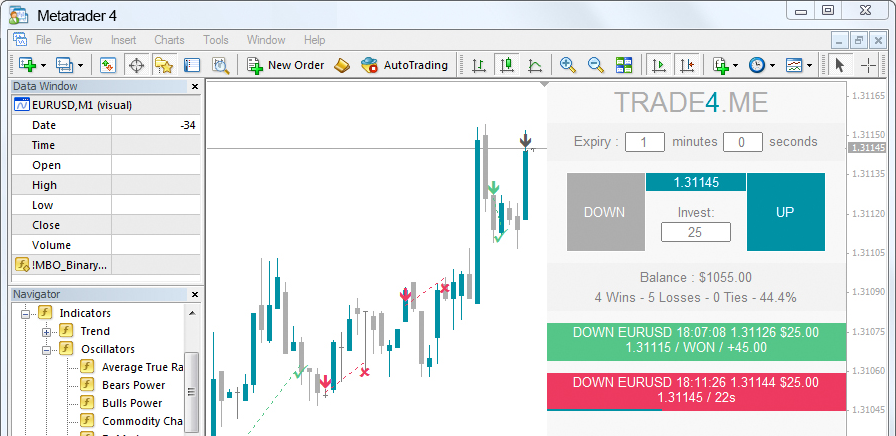Toggle the AutoTrading button
The image size is (896, 436).
(x=405, y=65)
